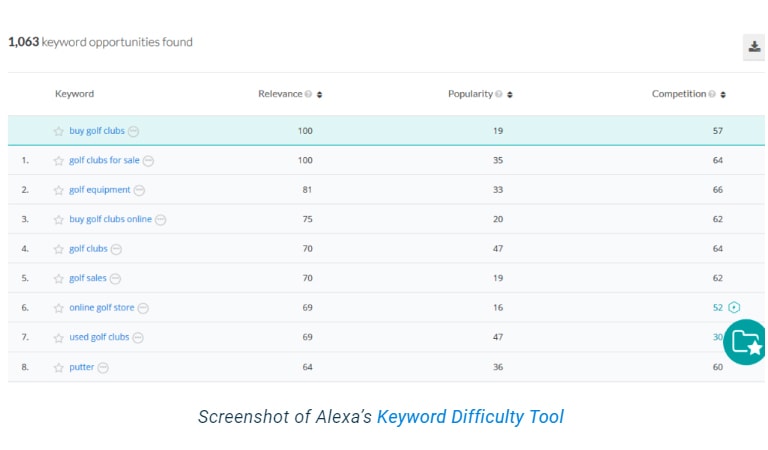Toggle star for used golf clubs
Image resolution: width=768 pixels, height=450 pixels.
pyautogui.click(x=59, y=338)
